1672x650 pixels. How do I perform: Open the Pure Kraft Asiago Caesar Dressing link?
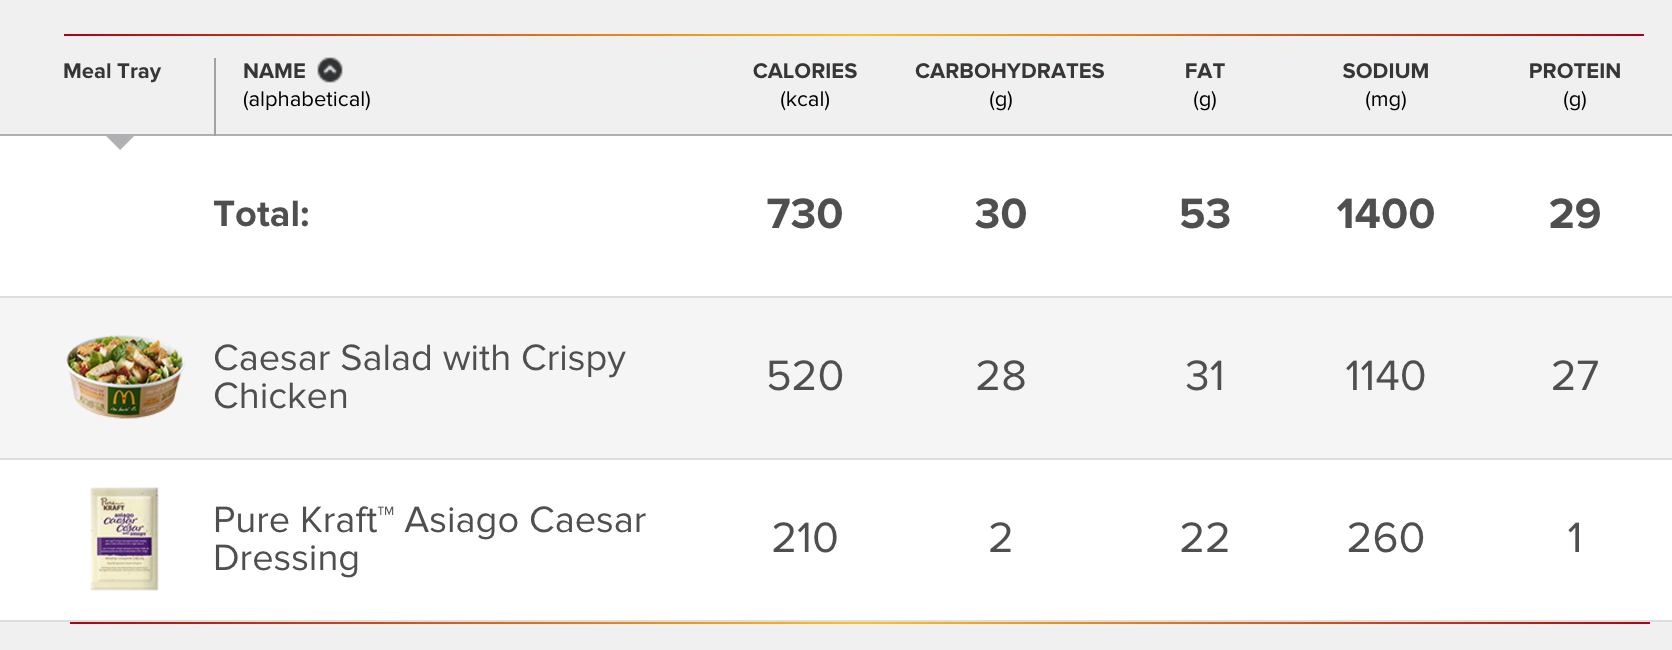pyautogui.click(x=430, y=539)
